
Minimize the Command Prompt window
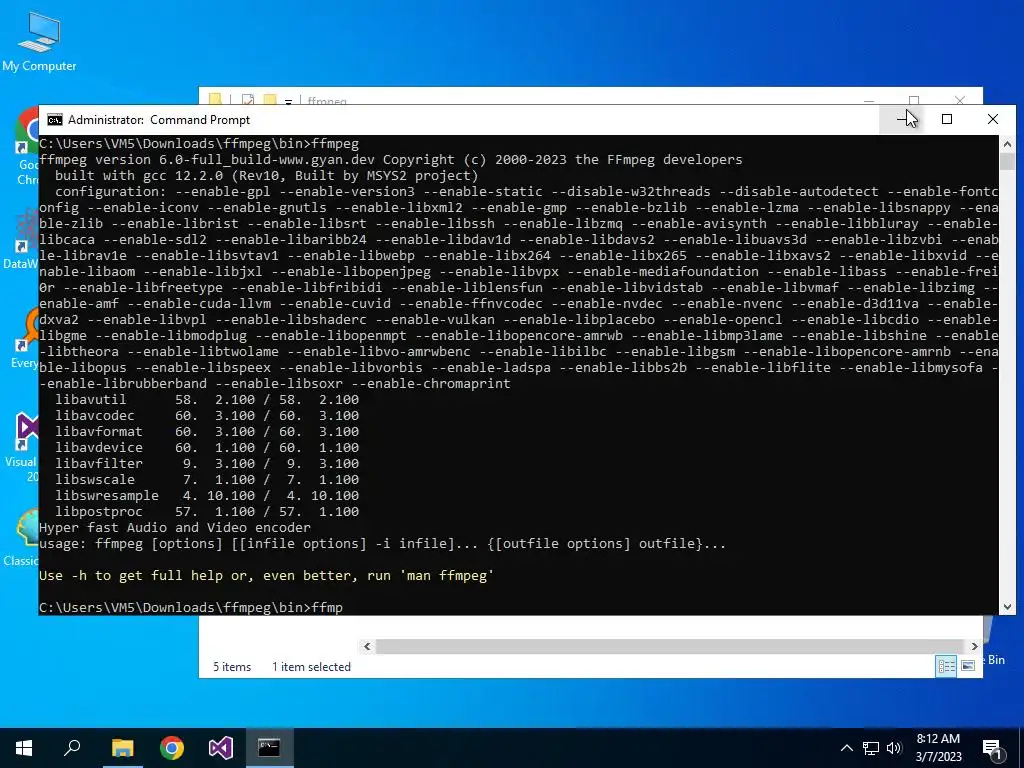point(902,120)
